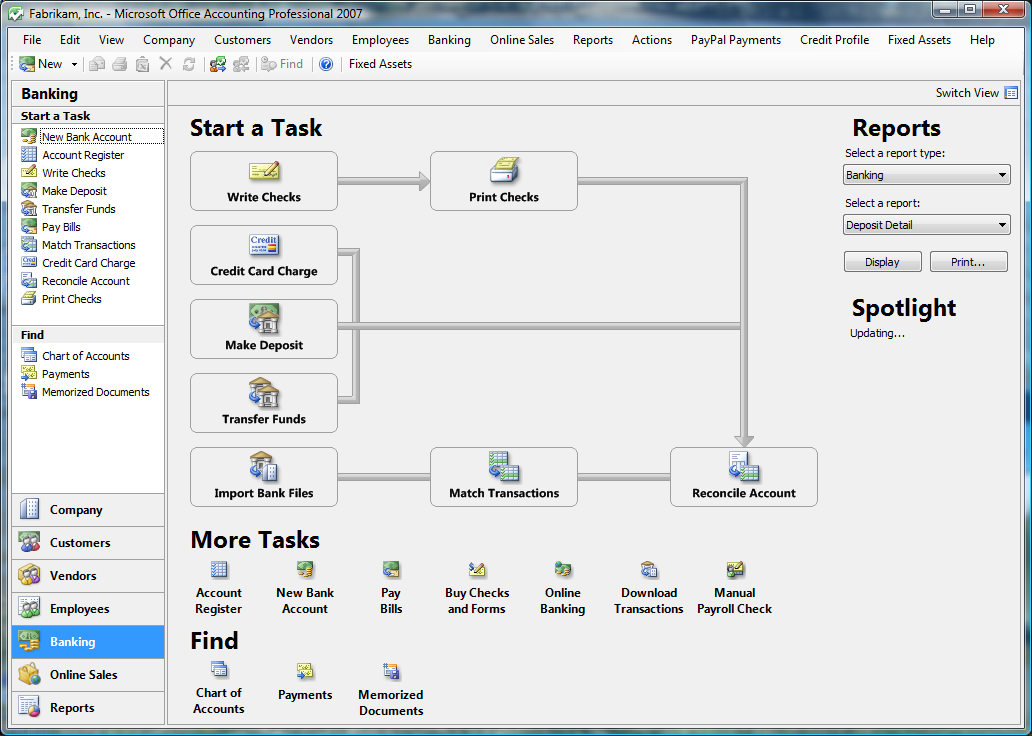Click Memorized Documents in sidebar Find list
Image resolution: width=1032 pixels, height=736 pixels.
tap(96, 392)
